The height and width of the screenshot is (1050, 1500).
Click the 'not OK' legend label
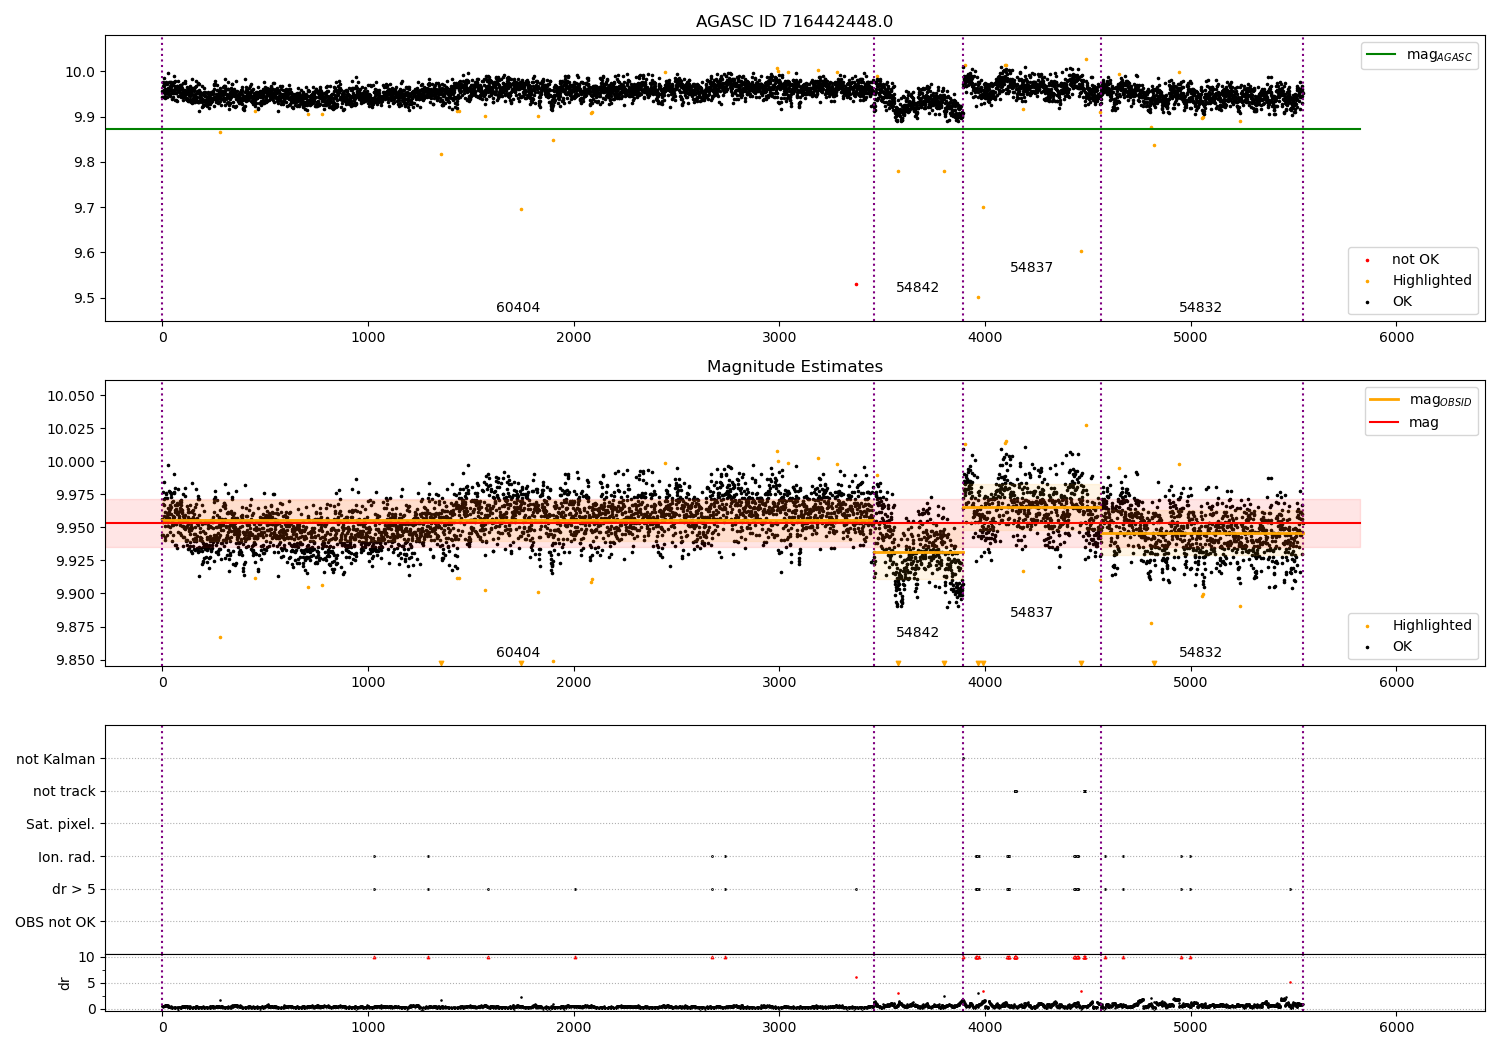1415,260
